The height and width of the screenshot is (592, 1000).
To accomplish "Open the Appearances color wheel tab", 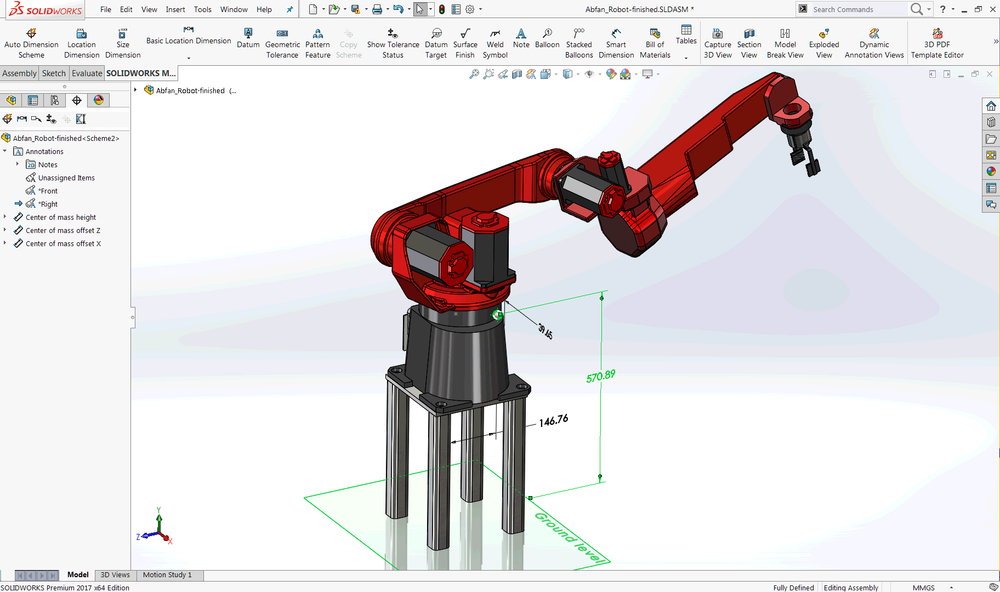I will [x=98, y=100].
